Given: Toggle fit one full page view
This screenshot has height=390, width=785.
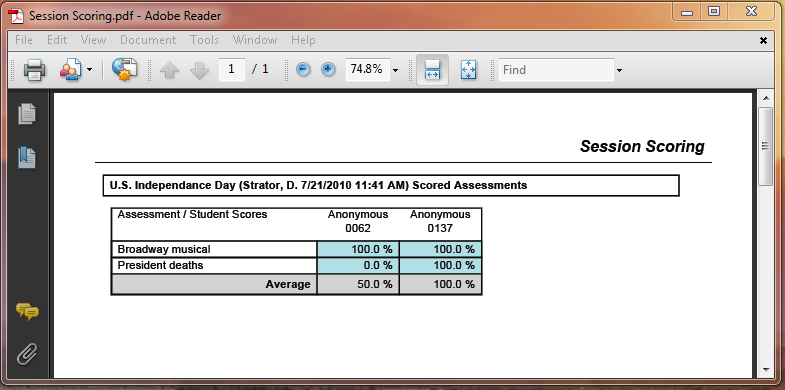Looking at the screenshot, I should coord(469,70).
